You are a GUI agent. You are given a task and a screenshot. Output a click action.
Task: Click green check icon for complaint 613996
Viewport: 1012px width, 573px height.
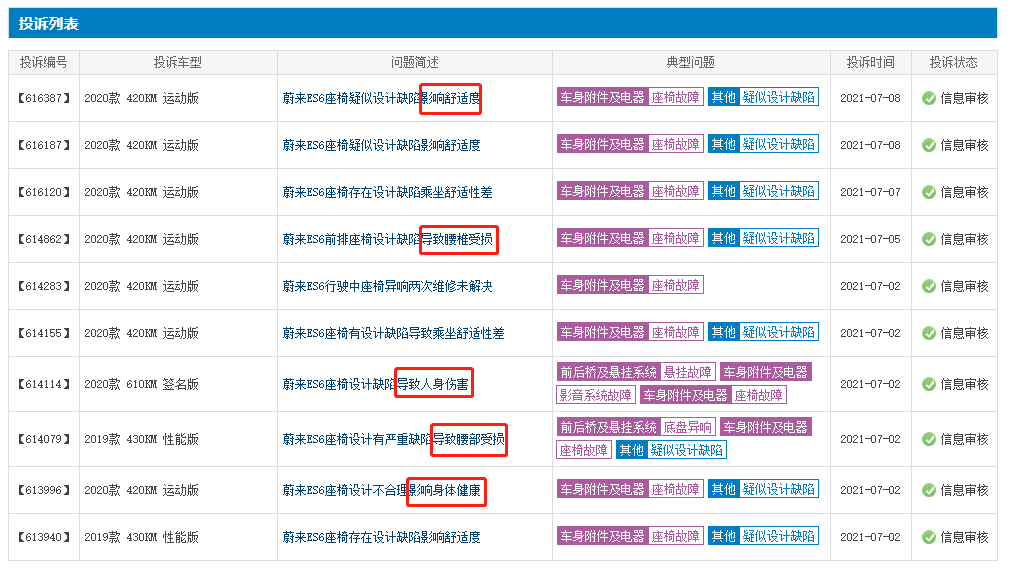tap(929, 490)
